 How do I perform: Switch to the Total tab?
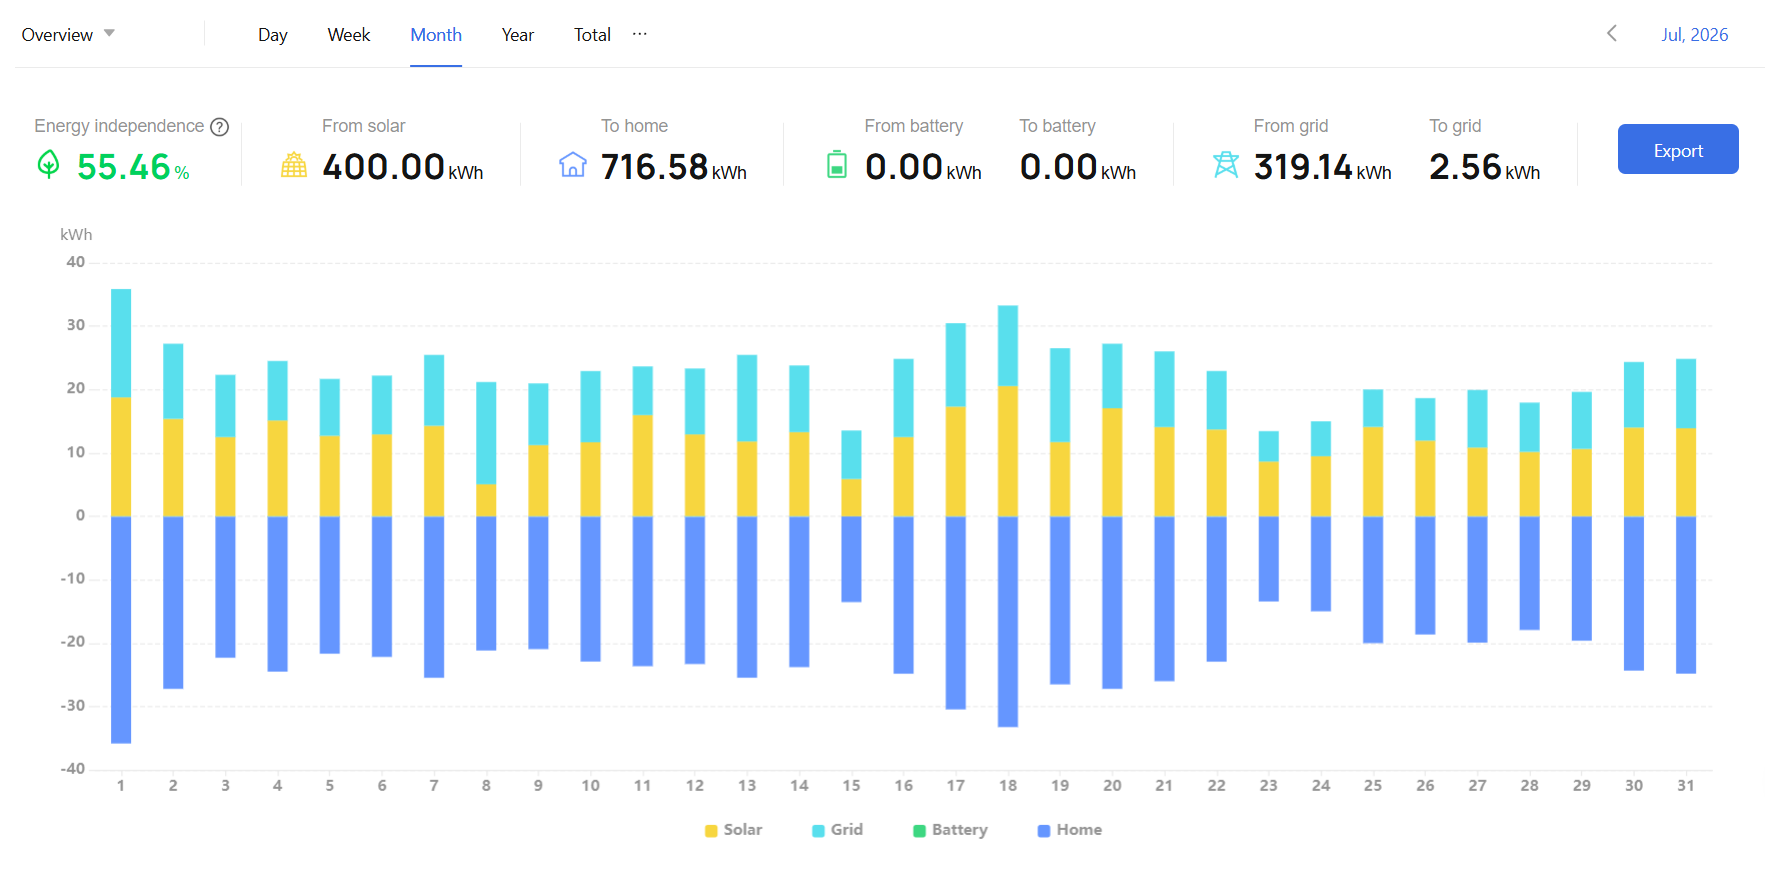(x=592, y=35)
